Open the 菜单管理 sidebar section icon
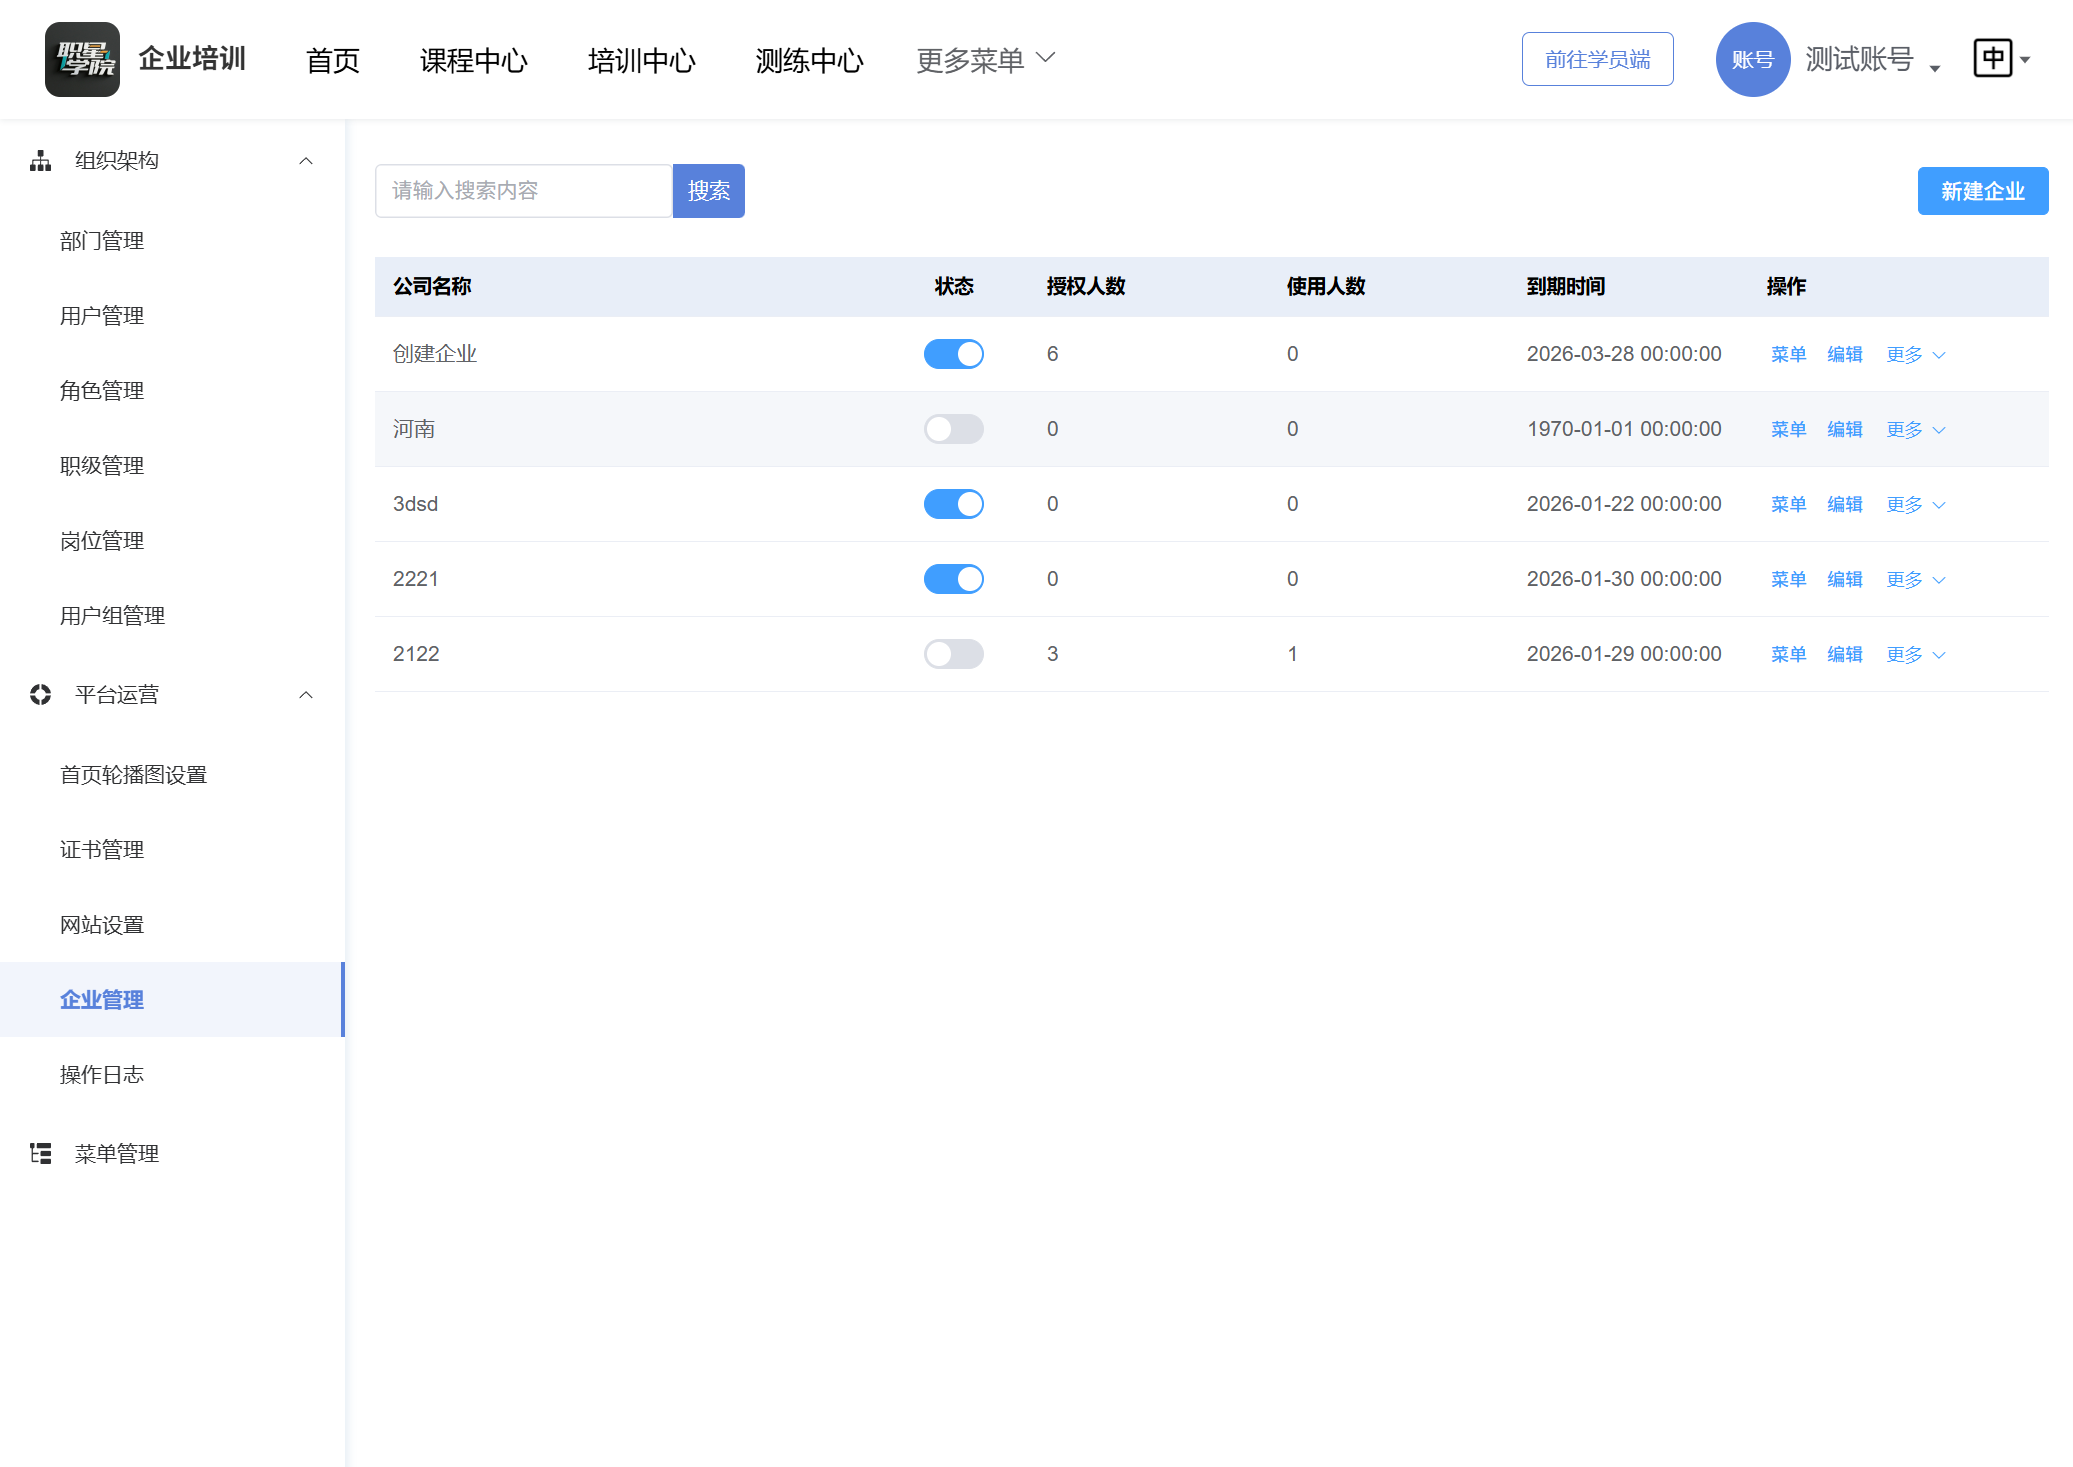Viewport: 2073px width, 1467px height. [x=40, y=1153]
